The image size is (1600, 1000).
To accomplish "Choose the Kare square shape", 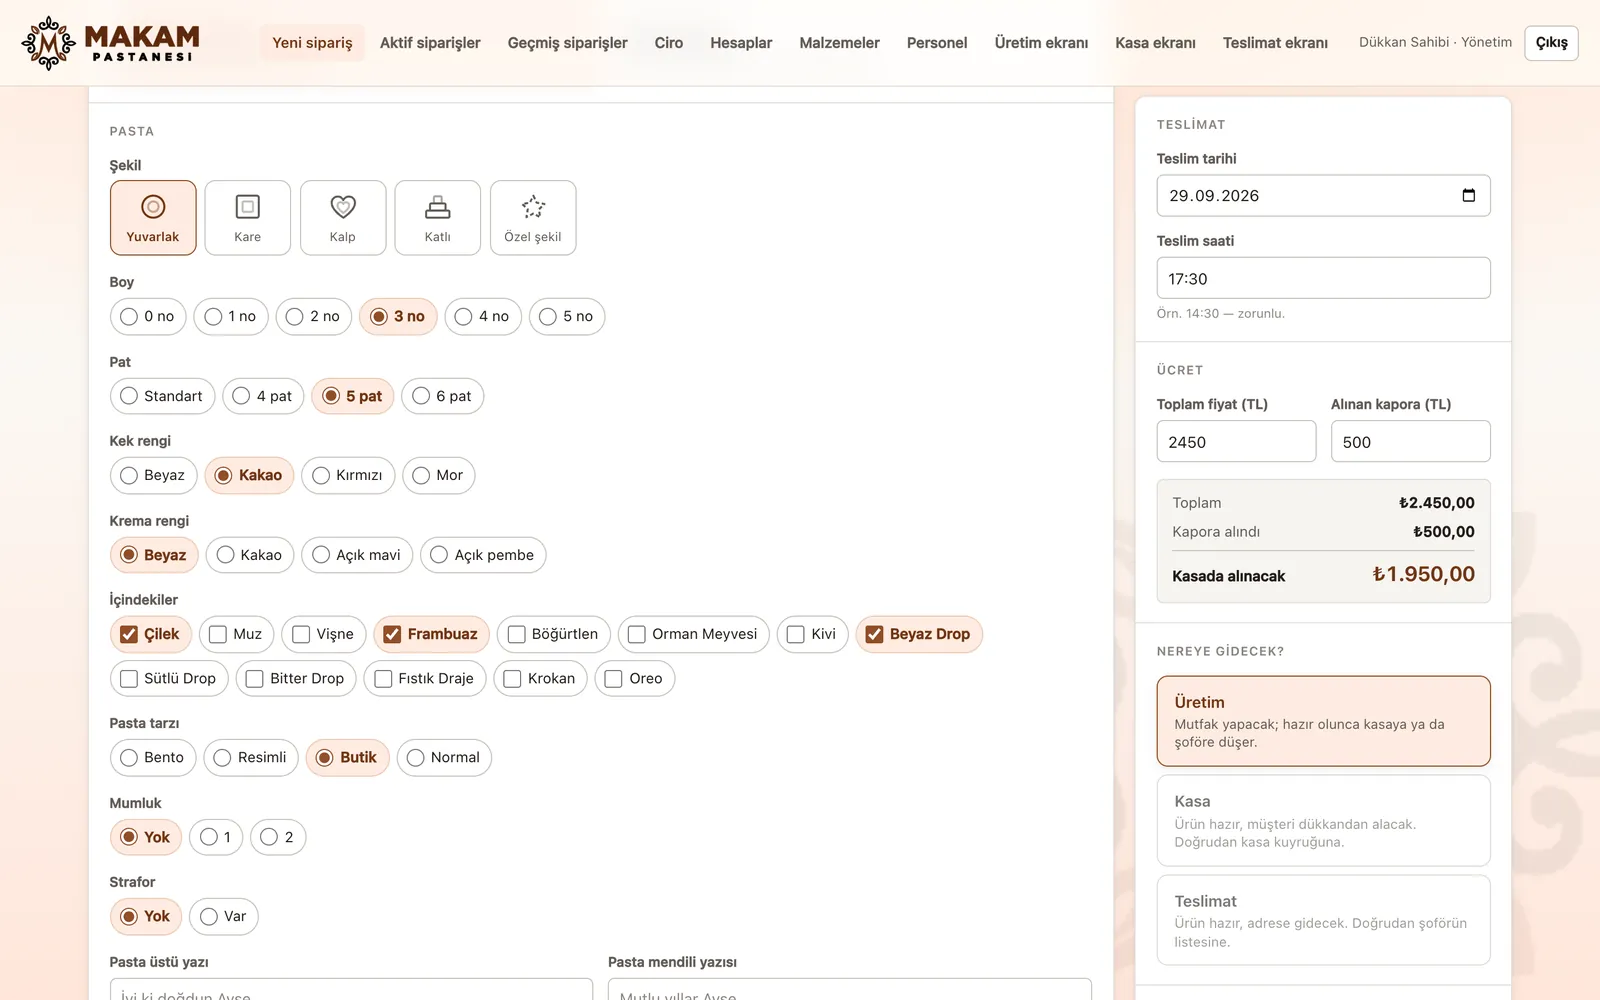I will click(x=247, y=218).
